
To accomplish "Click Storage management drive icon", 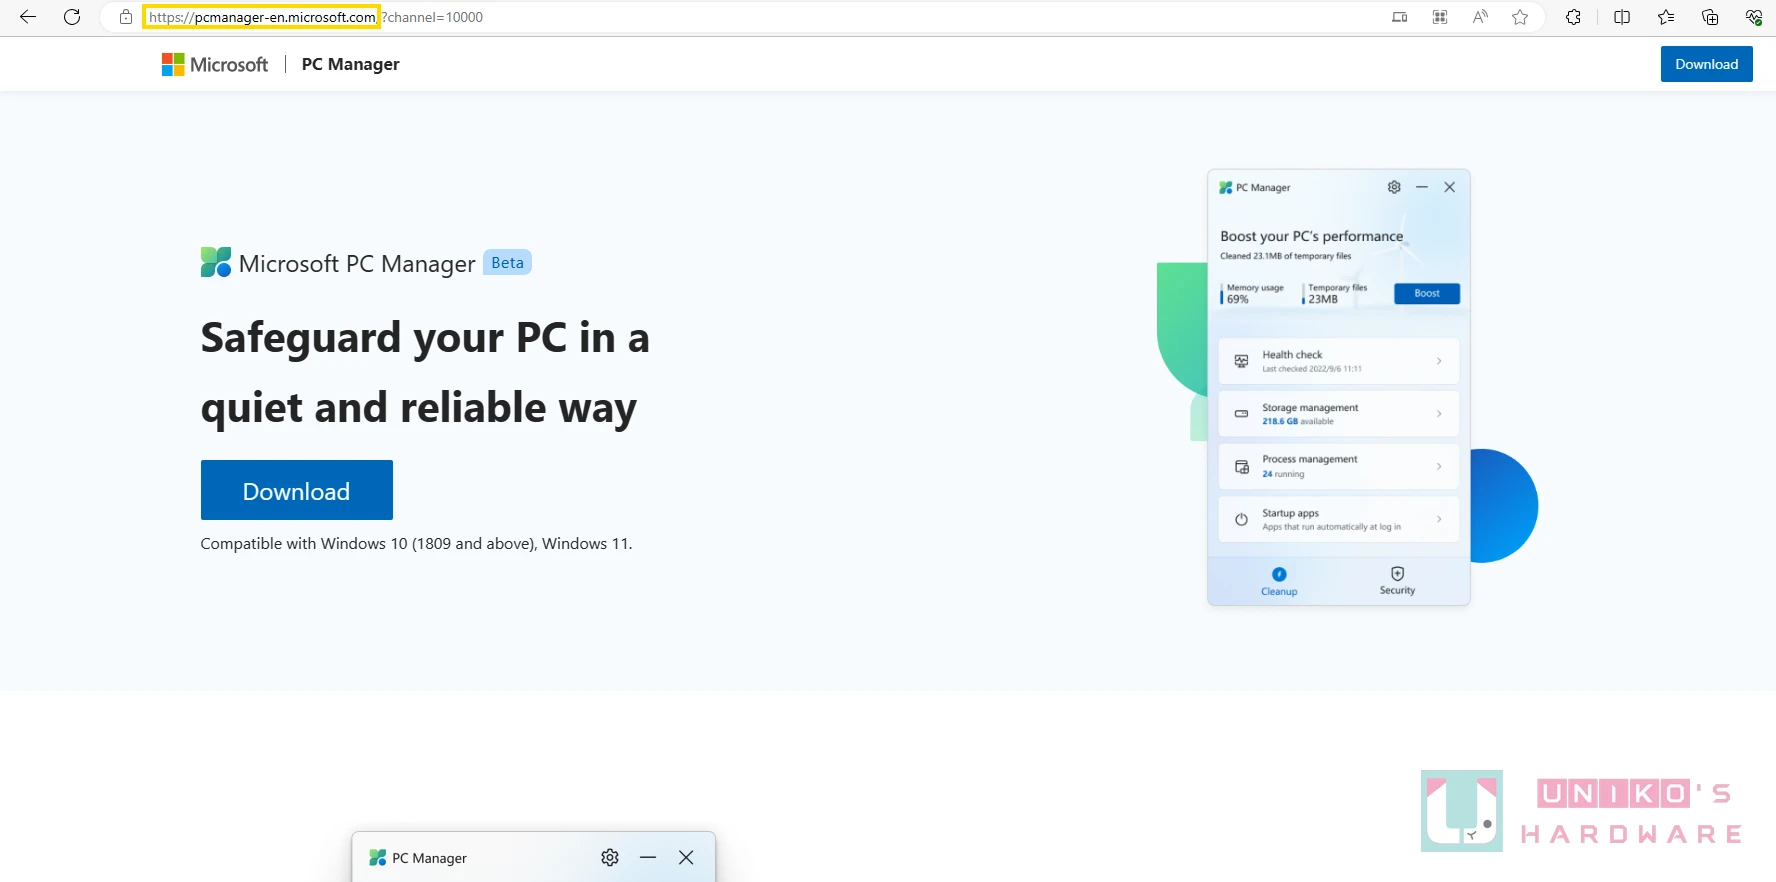I will (1241, 414).
